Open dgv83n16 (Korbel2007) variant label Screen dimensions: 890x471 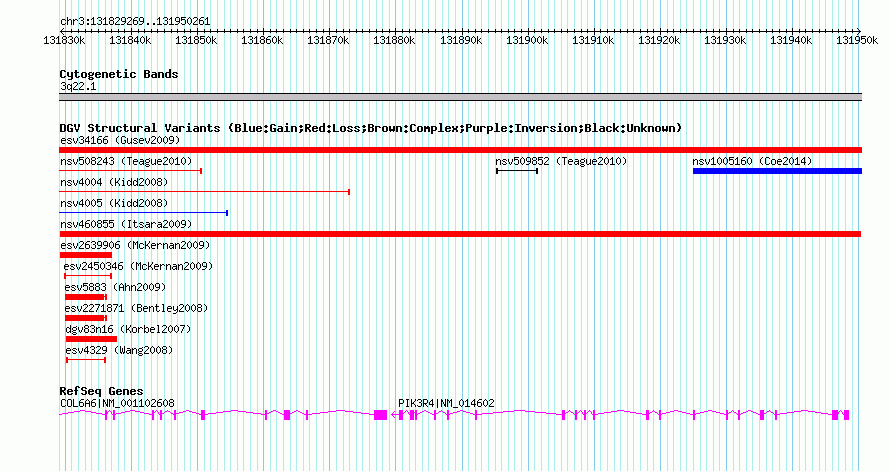(x=128, y=329)
